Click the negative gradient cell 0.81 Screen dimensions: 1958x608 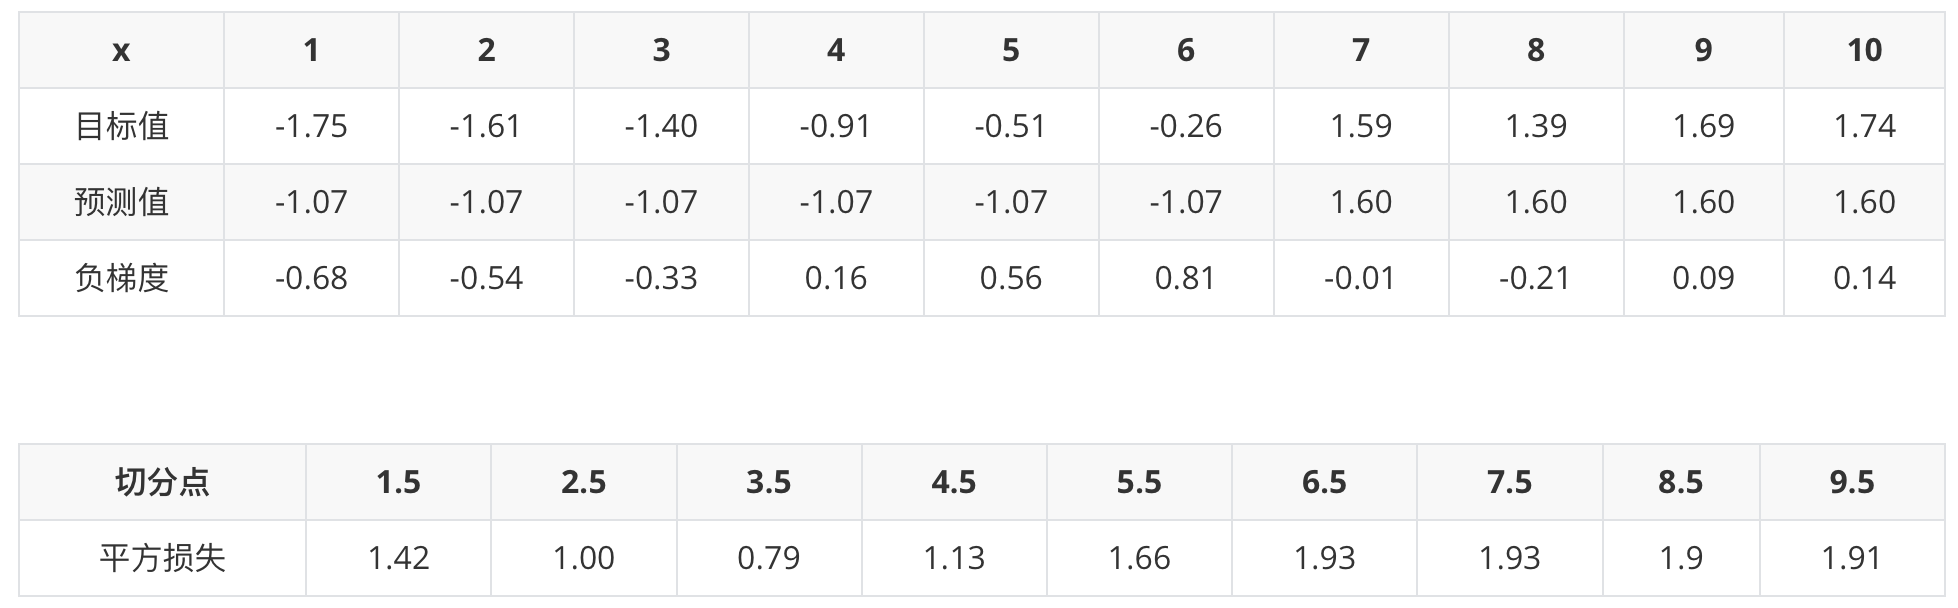point(1185,278)
